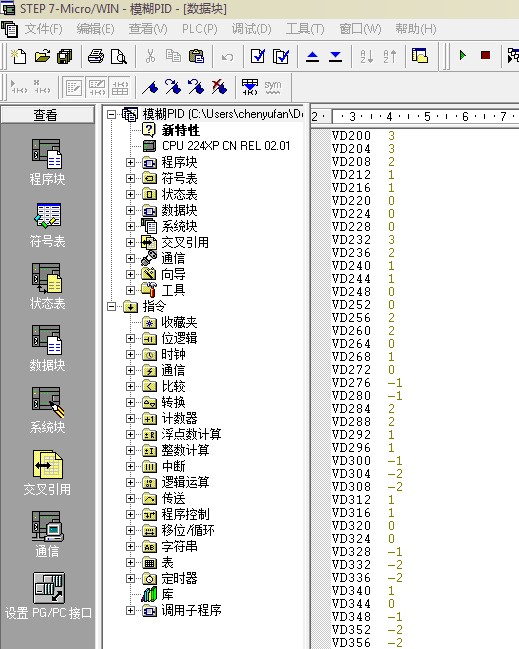The height and width of the screenshot is (649, 519).
Task: Click the Compile All toolbar icon
Action: point(281,56)
